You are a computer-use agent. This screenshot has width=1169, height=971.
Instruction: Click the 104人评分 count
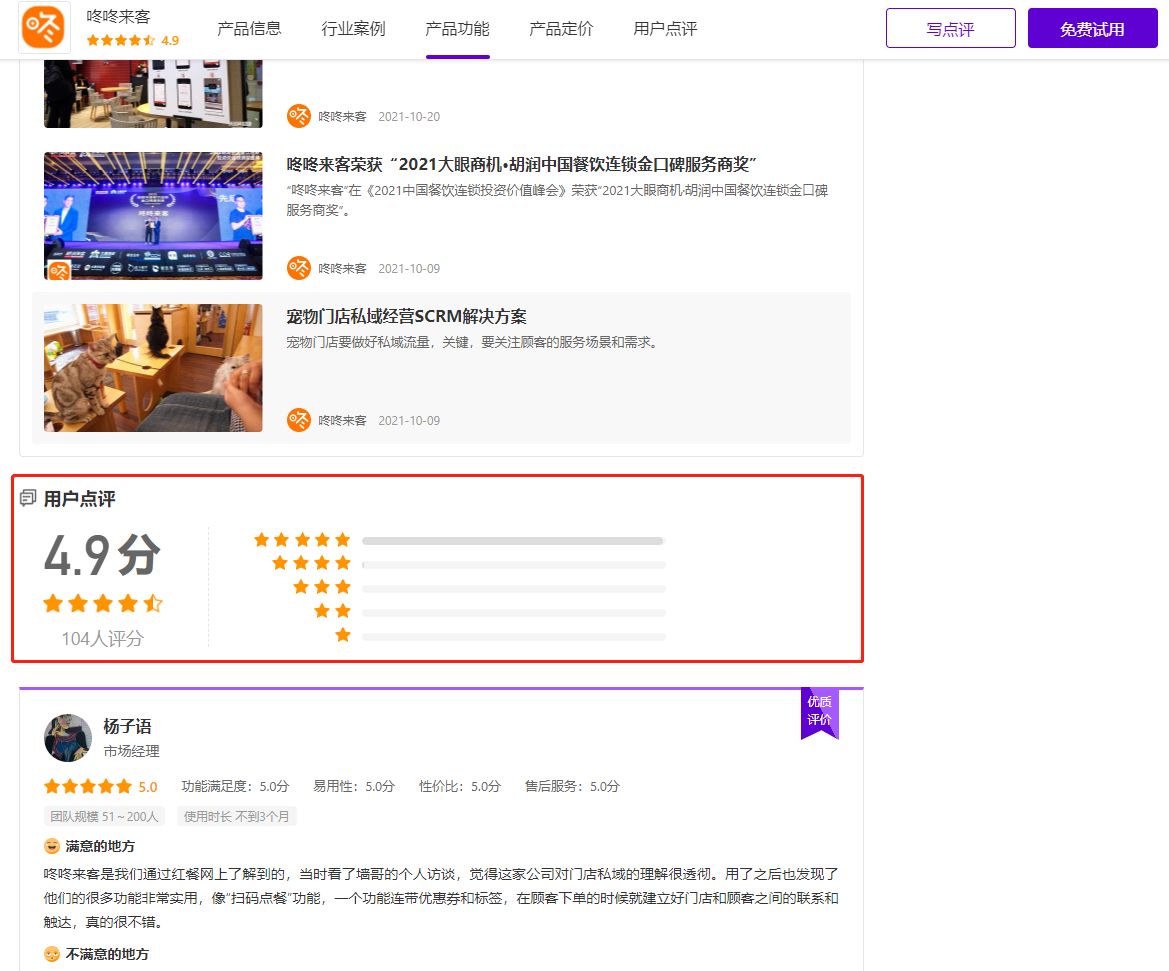[103, 638]
